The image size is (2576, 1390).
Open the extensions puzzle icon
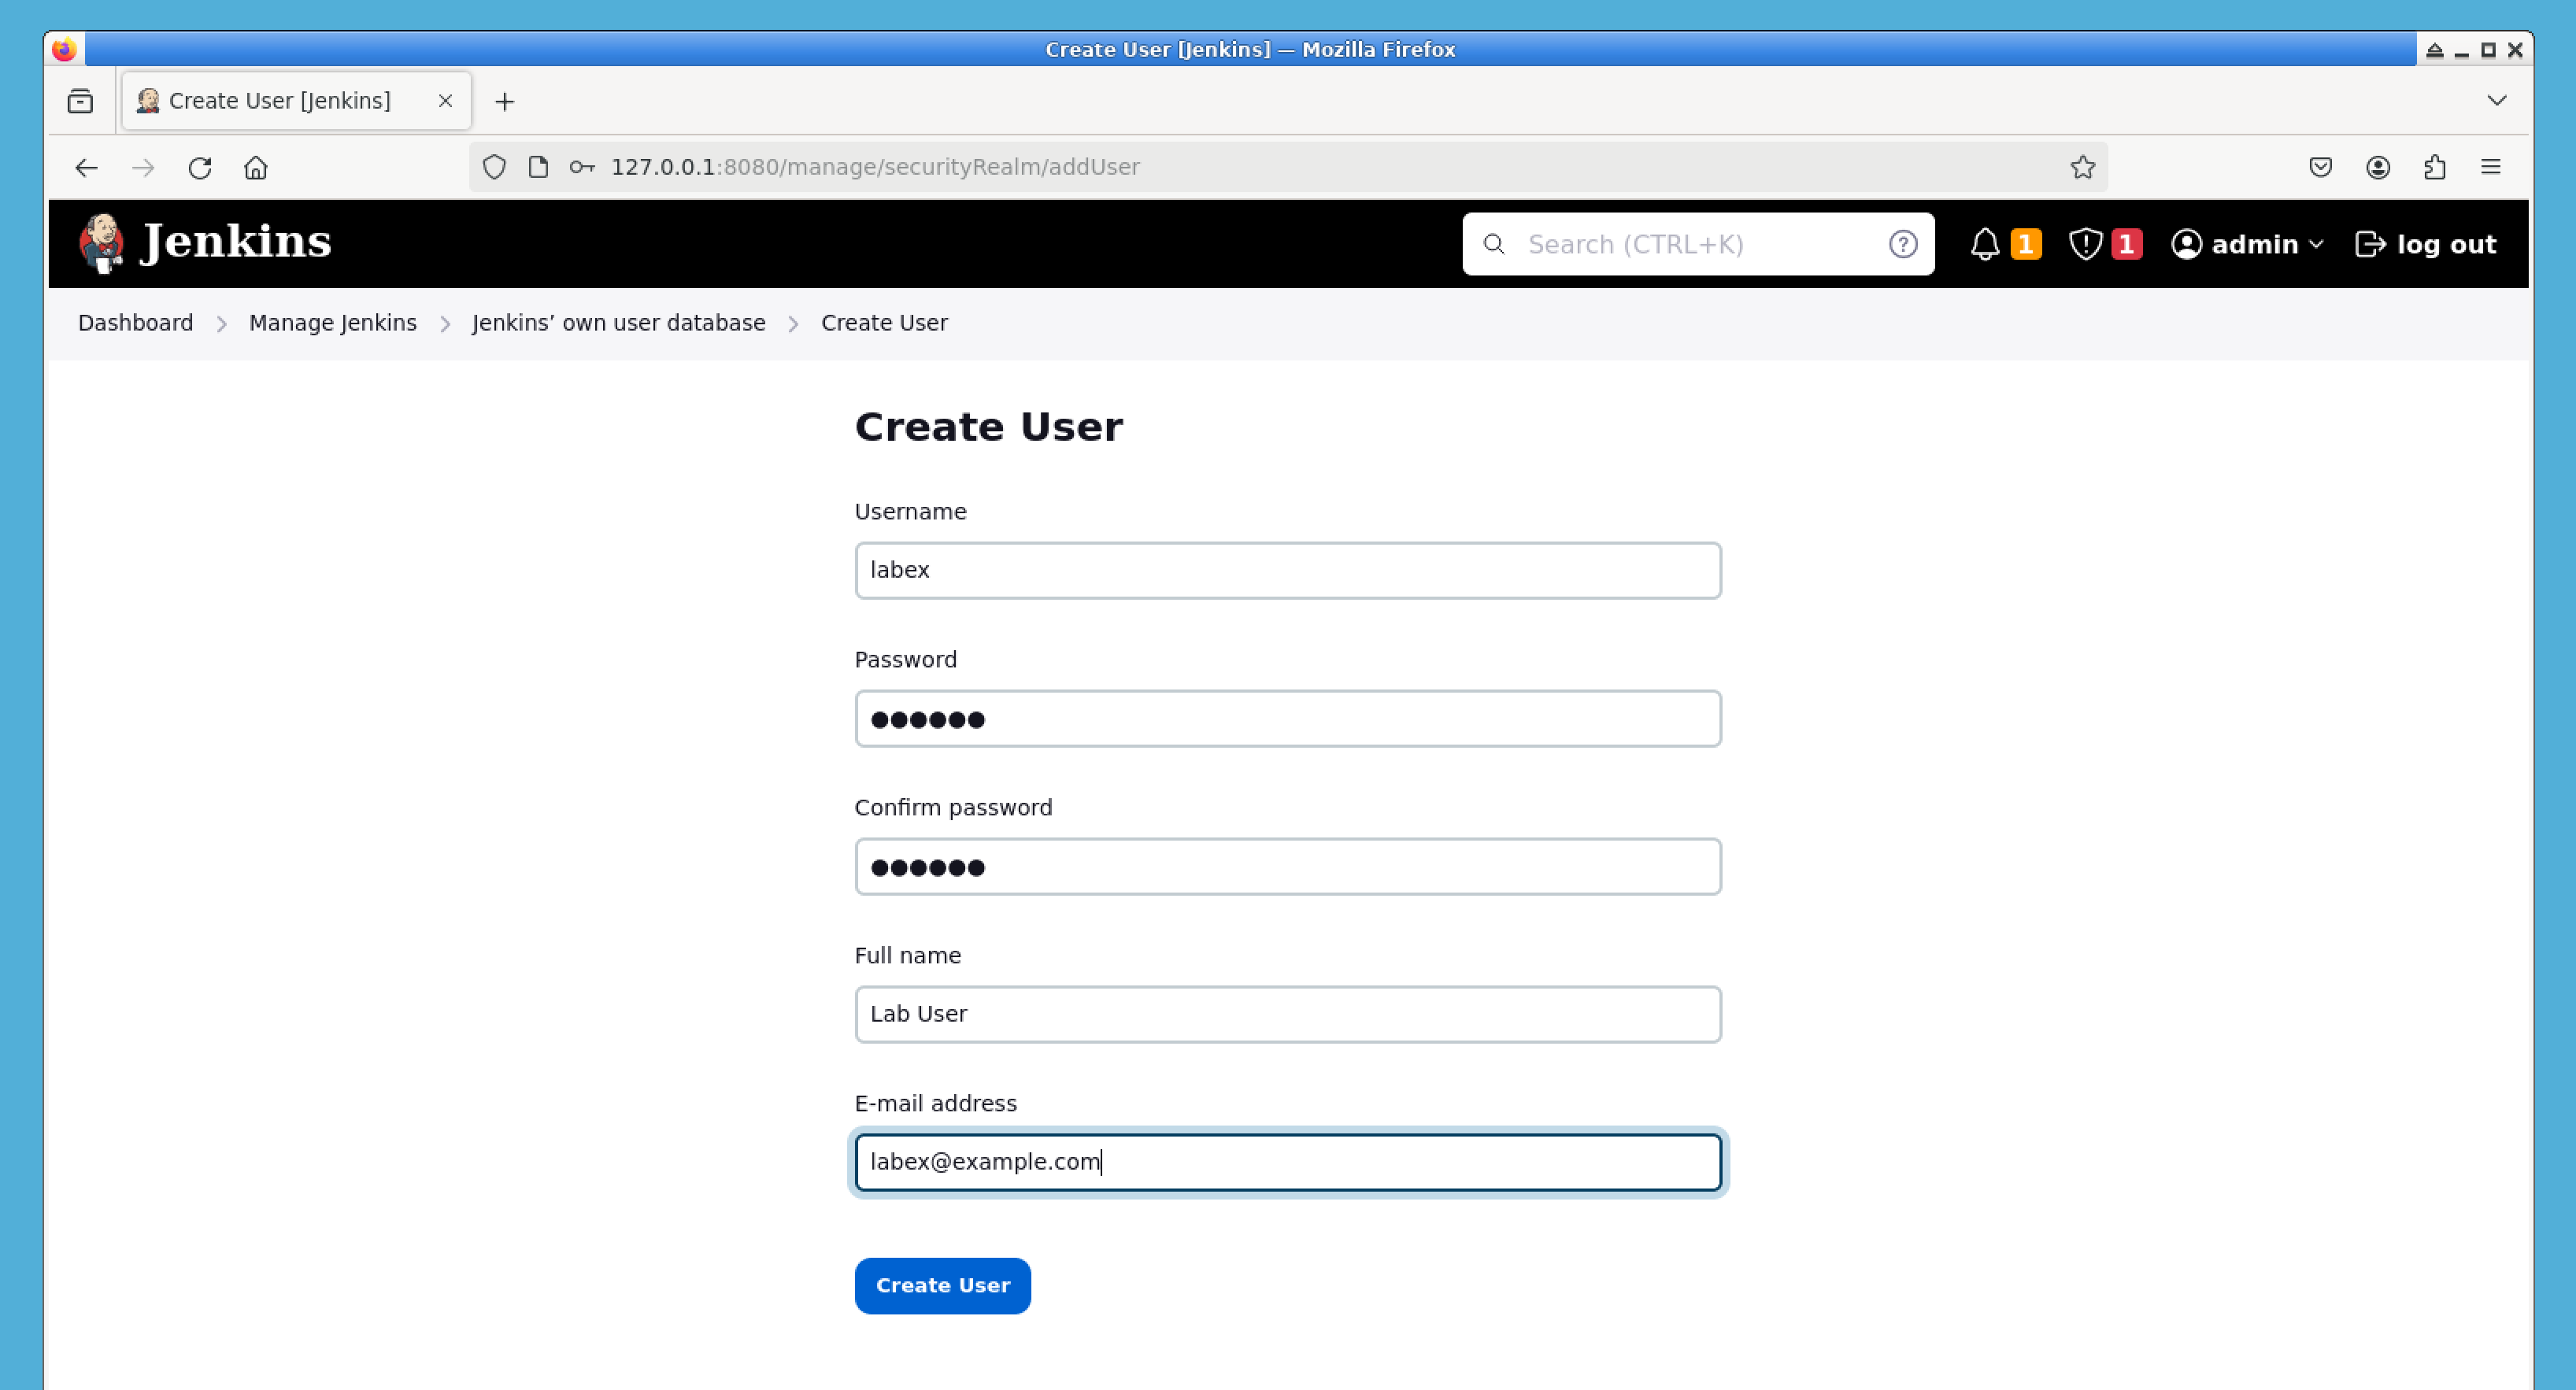(x=2435, y=167)
